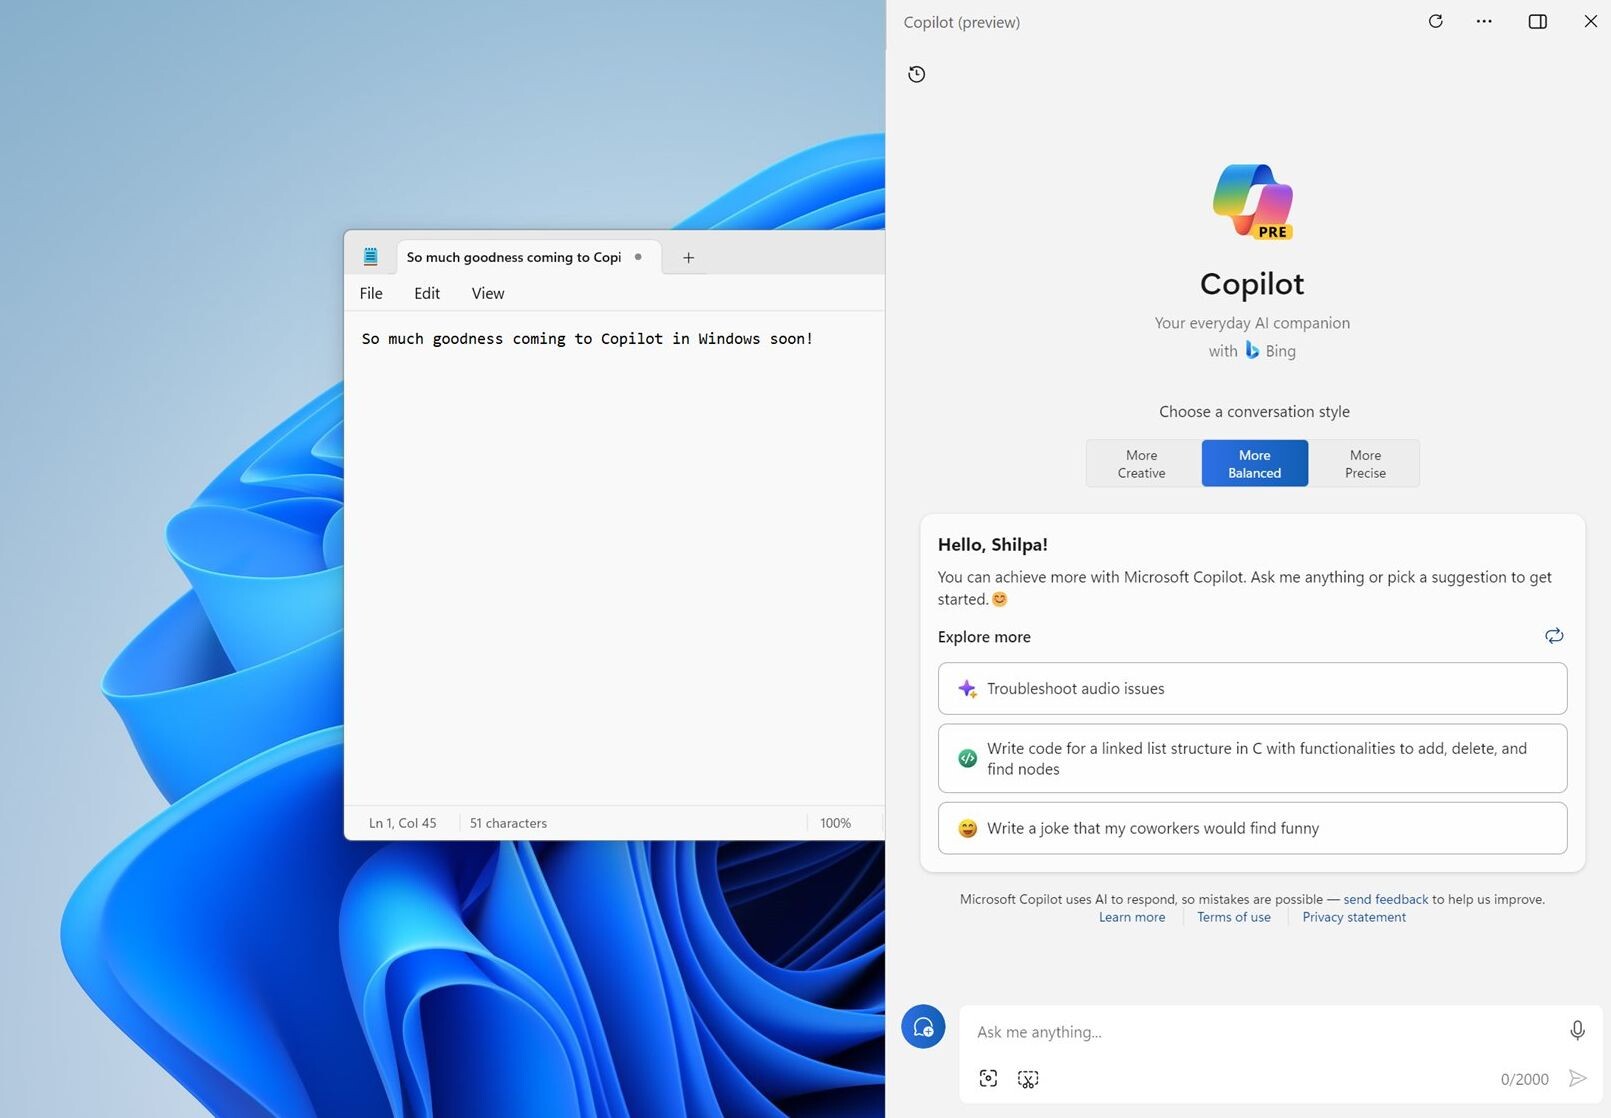Pick the linked list code suggestion

pos(1252,758)
